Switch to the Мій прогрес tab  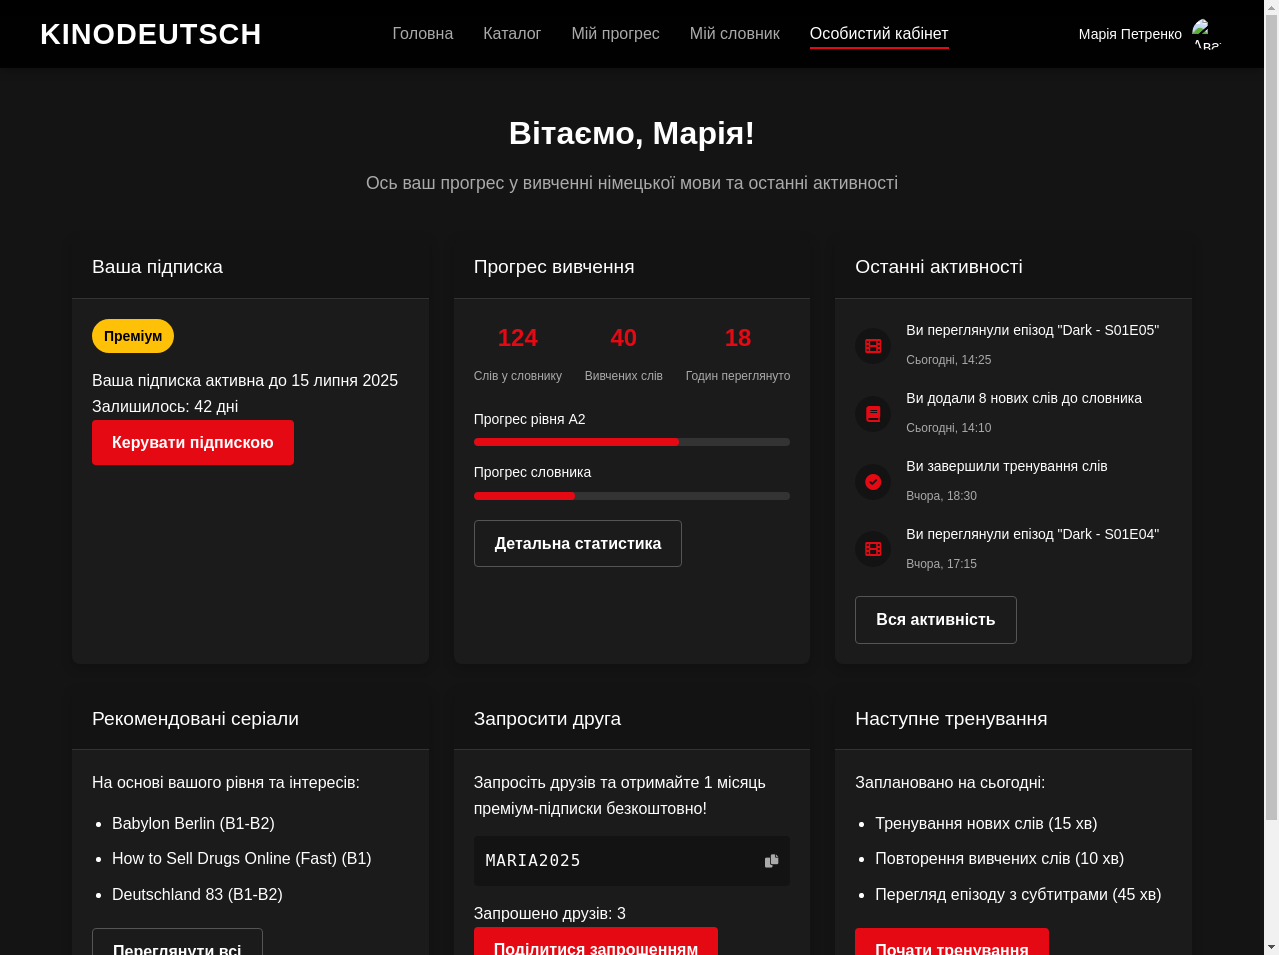tap(615, 33)
